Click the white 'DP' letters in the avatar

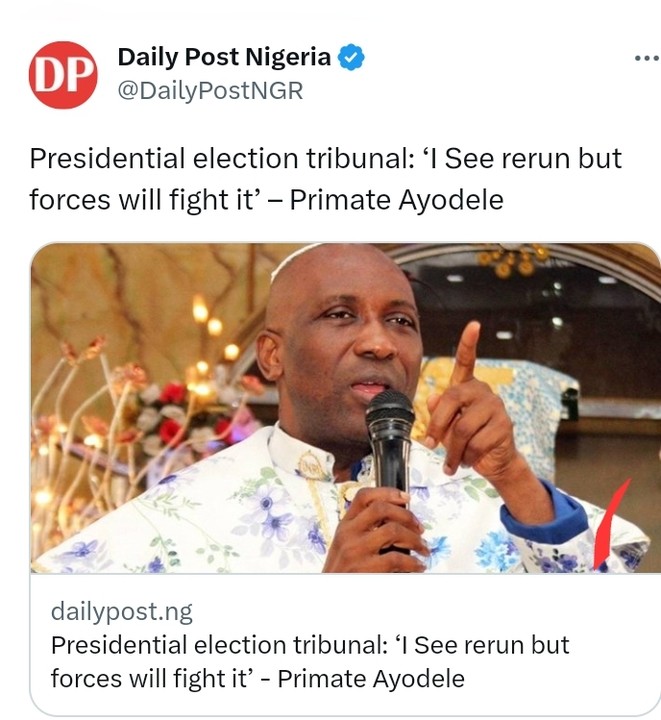pyautogui.click(x=63, y=75)
